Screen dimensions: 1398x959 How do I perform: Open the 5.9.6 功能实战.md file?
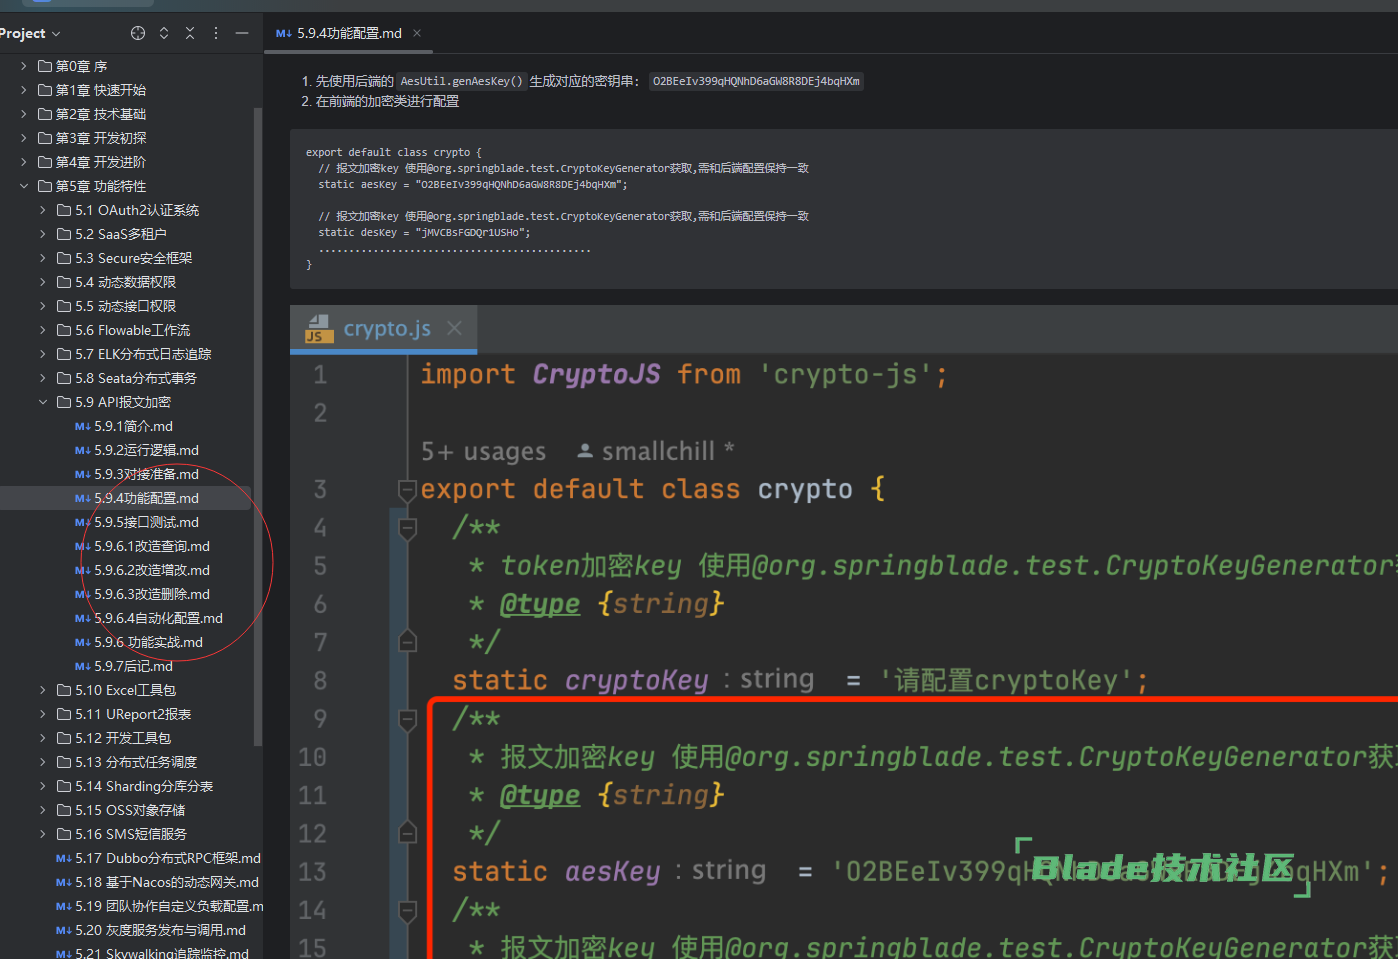click(139, 642)
